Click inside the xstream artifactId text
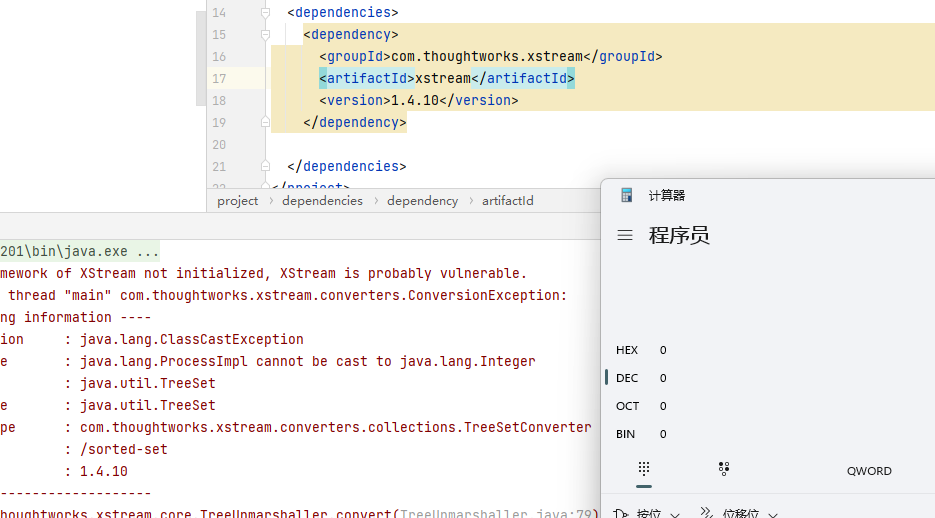The height and width of the screenshot is (518, 935). (442, 79)
